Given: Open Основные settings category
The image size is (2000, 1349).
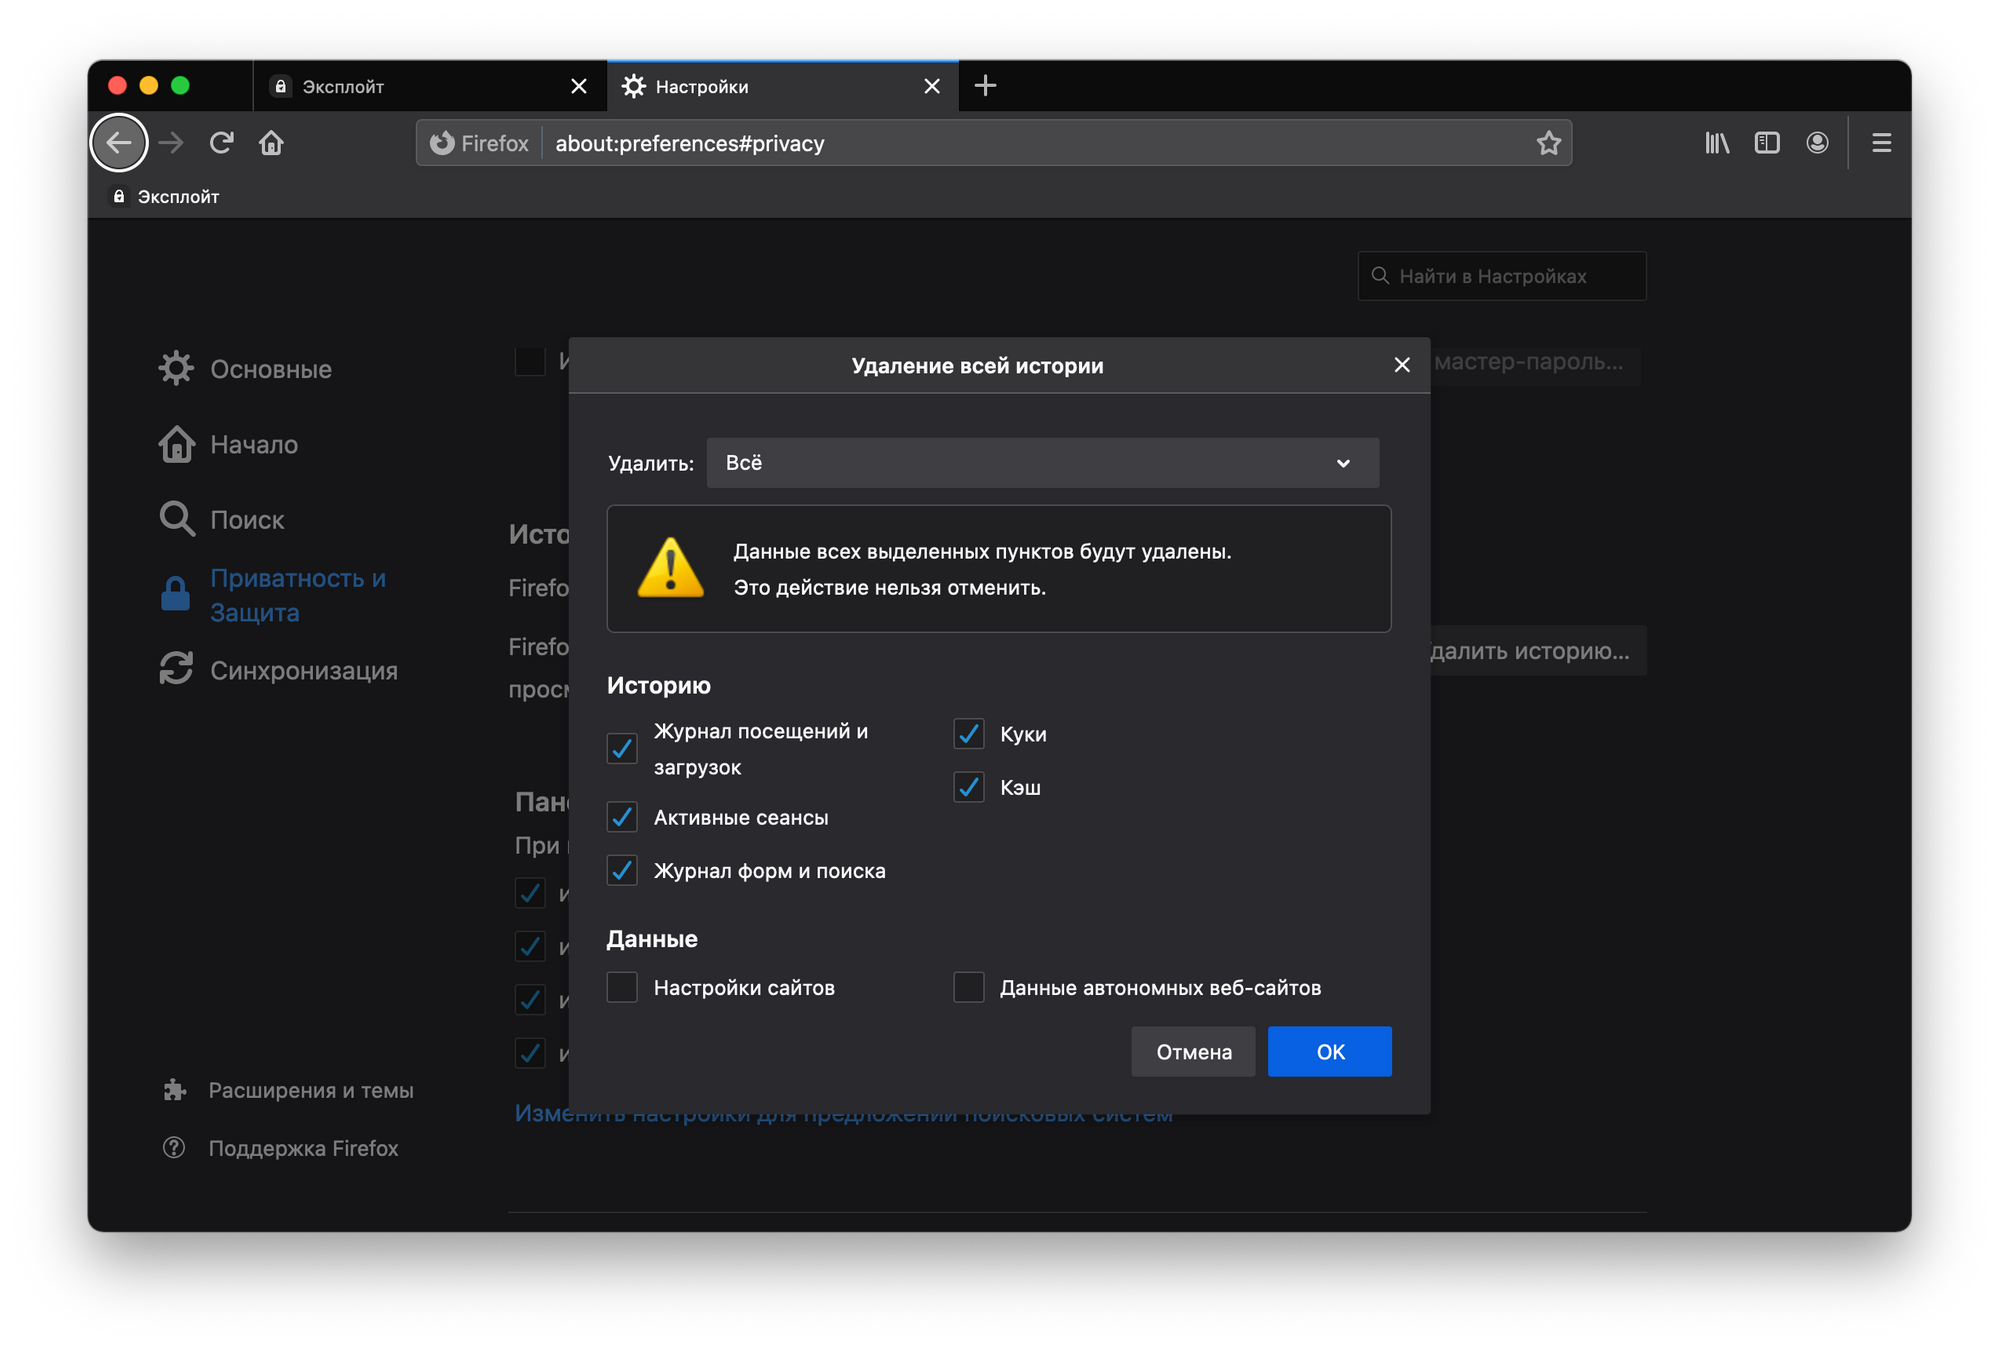Looking at the screenshot, I should [270, 369].
